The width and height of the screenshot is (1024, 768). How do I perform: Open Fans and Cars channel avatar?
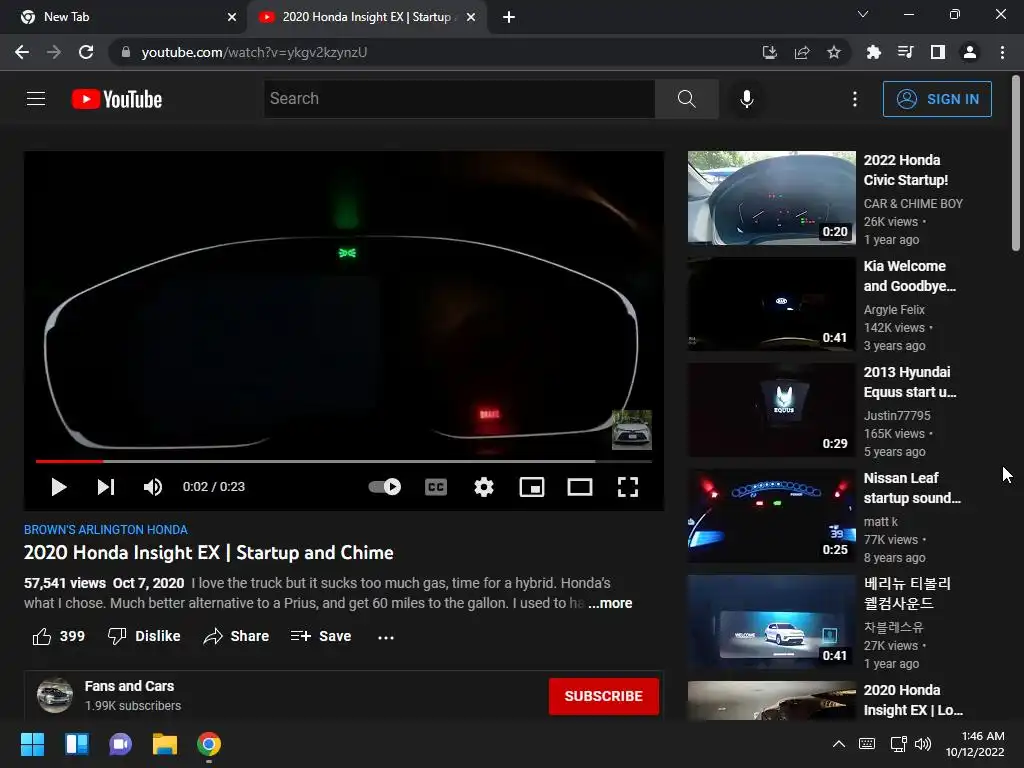(x=55, y=696)
